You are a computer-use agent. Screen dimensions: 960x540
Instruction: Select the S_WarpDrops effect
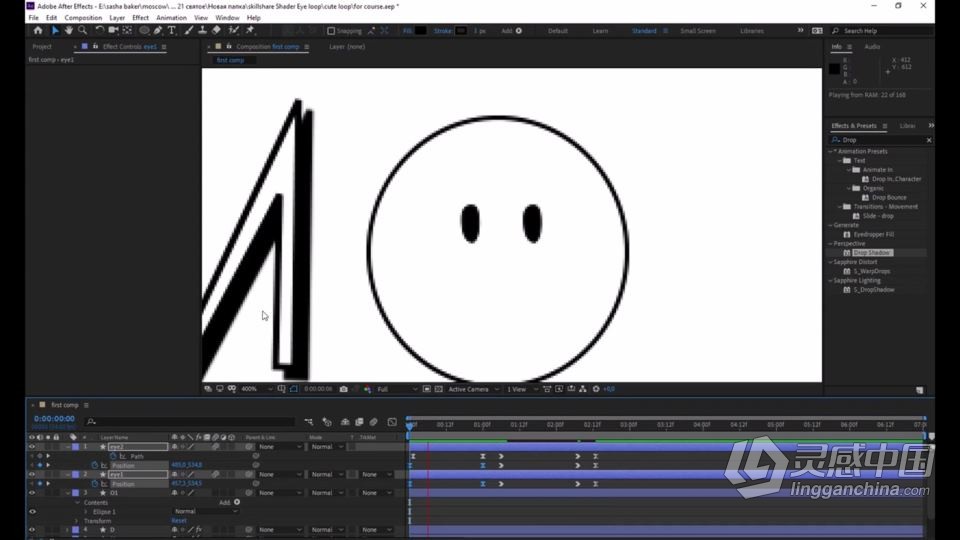[872, 271]
